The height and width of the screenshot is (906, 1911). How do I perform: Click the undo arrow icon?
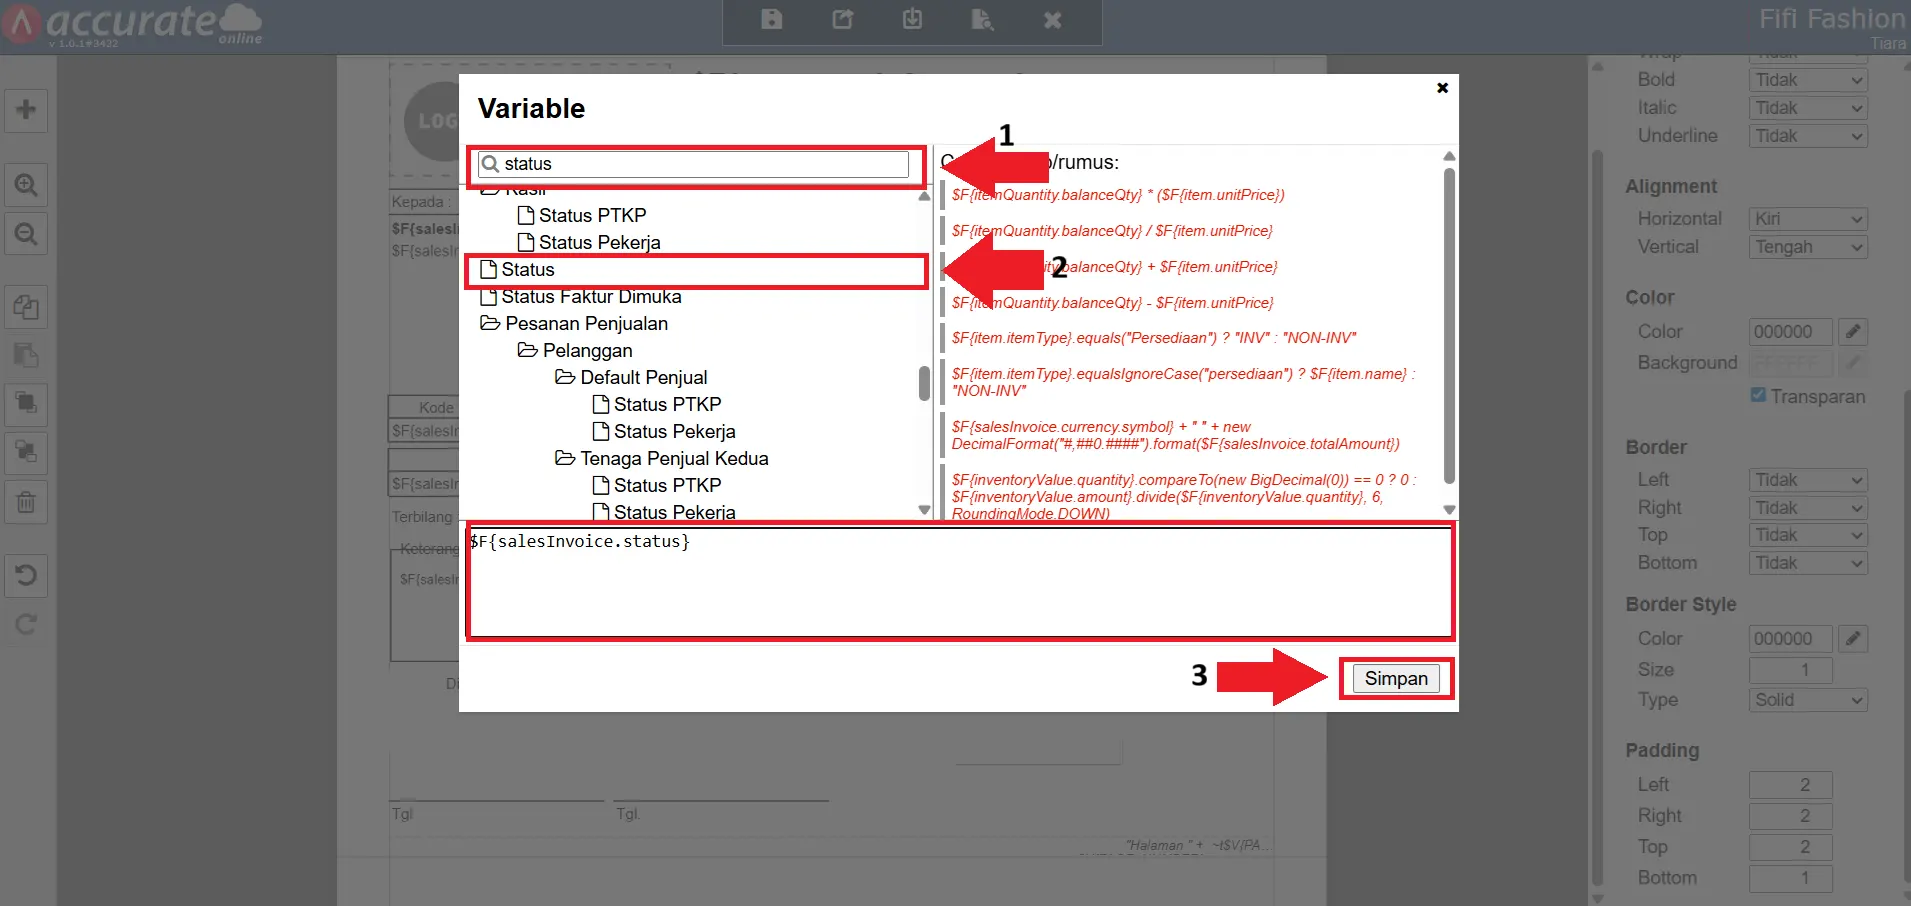26,575
